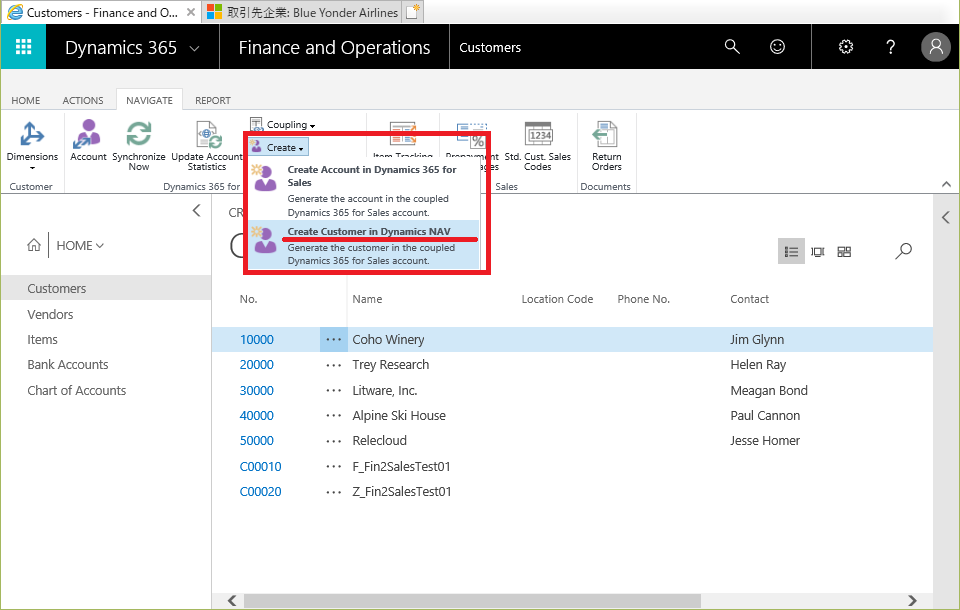Choose Create Customer in Dynamics NAV
Screen dimensions: 960x610
pyautogui.click(x=364, y=245)
